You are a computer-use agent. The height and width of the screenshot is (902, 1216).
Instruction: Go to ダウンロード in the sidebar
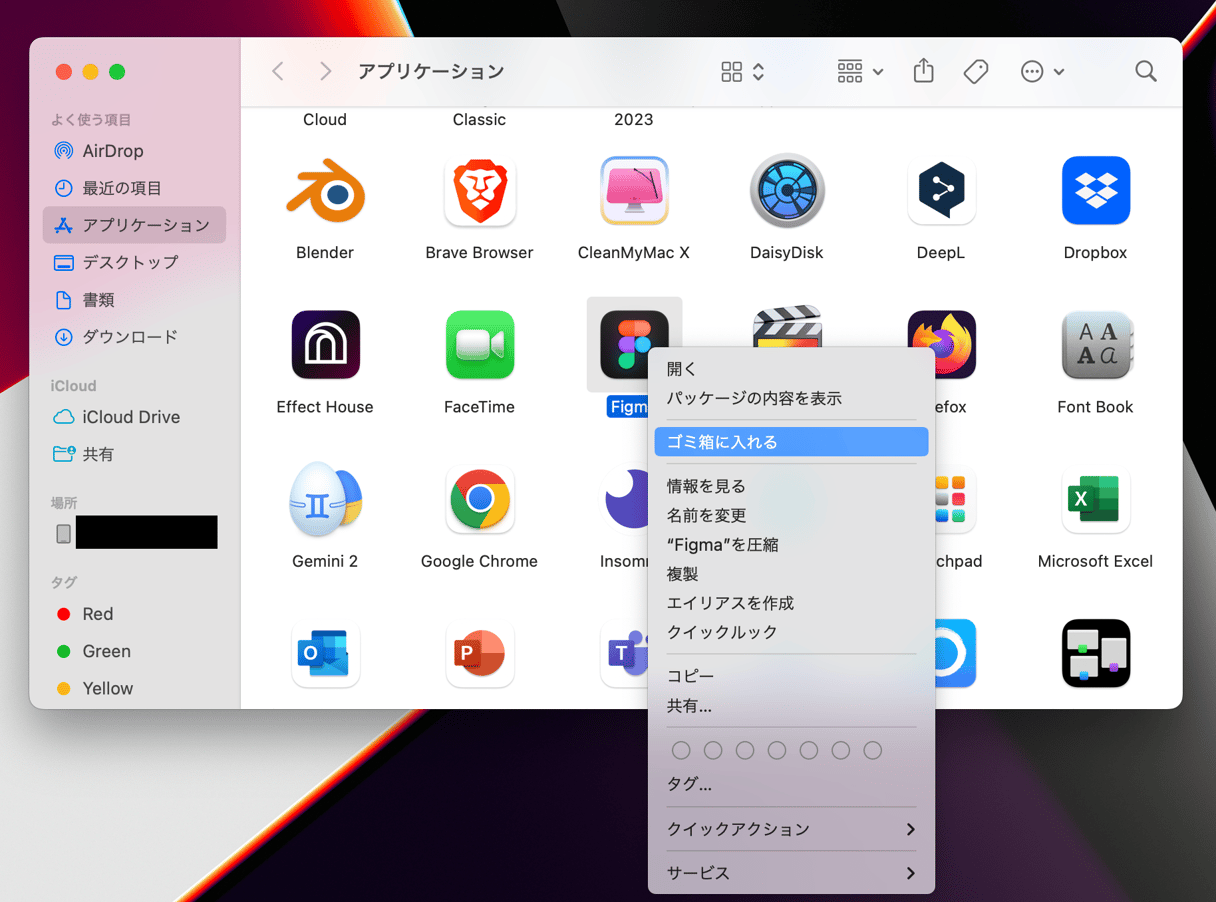(x=129, y=337)
